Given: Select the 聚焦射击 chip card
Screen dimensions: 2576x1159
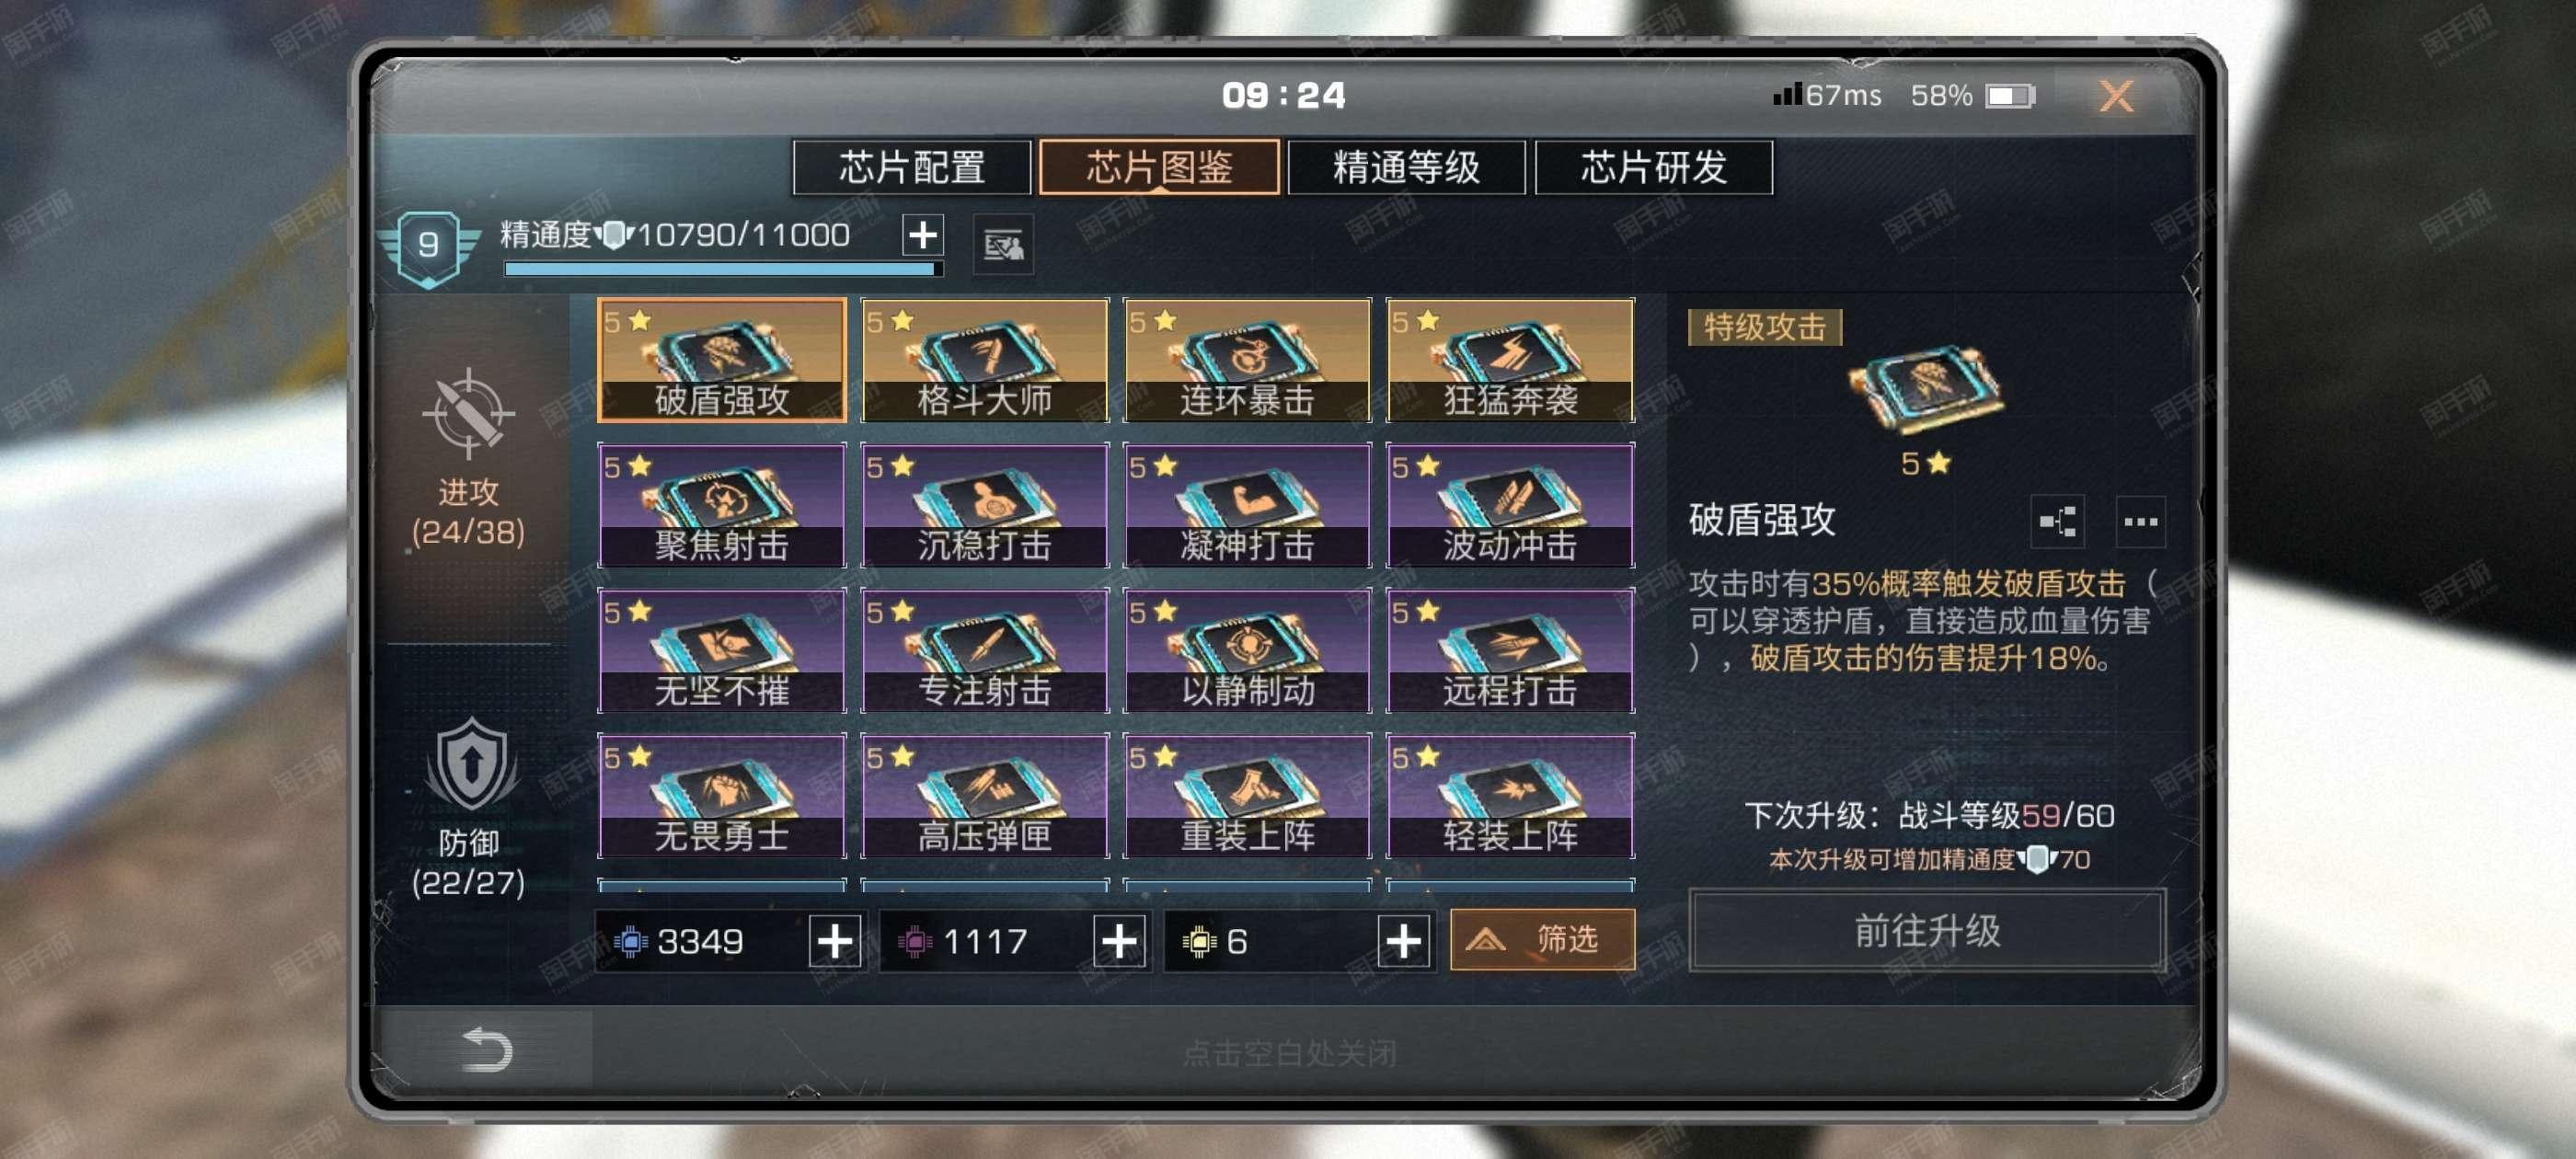Looking at the screenshot, I should (x=721, y=505).
